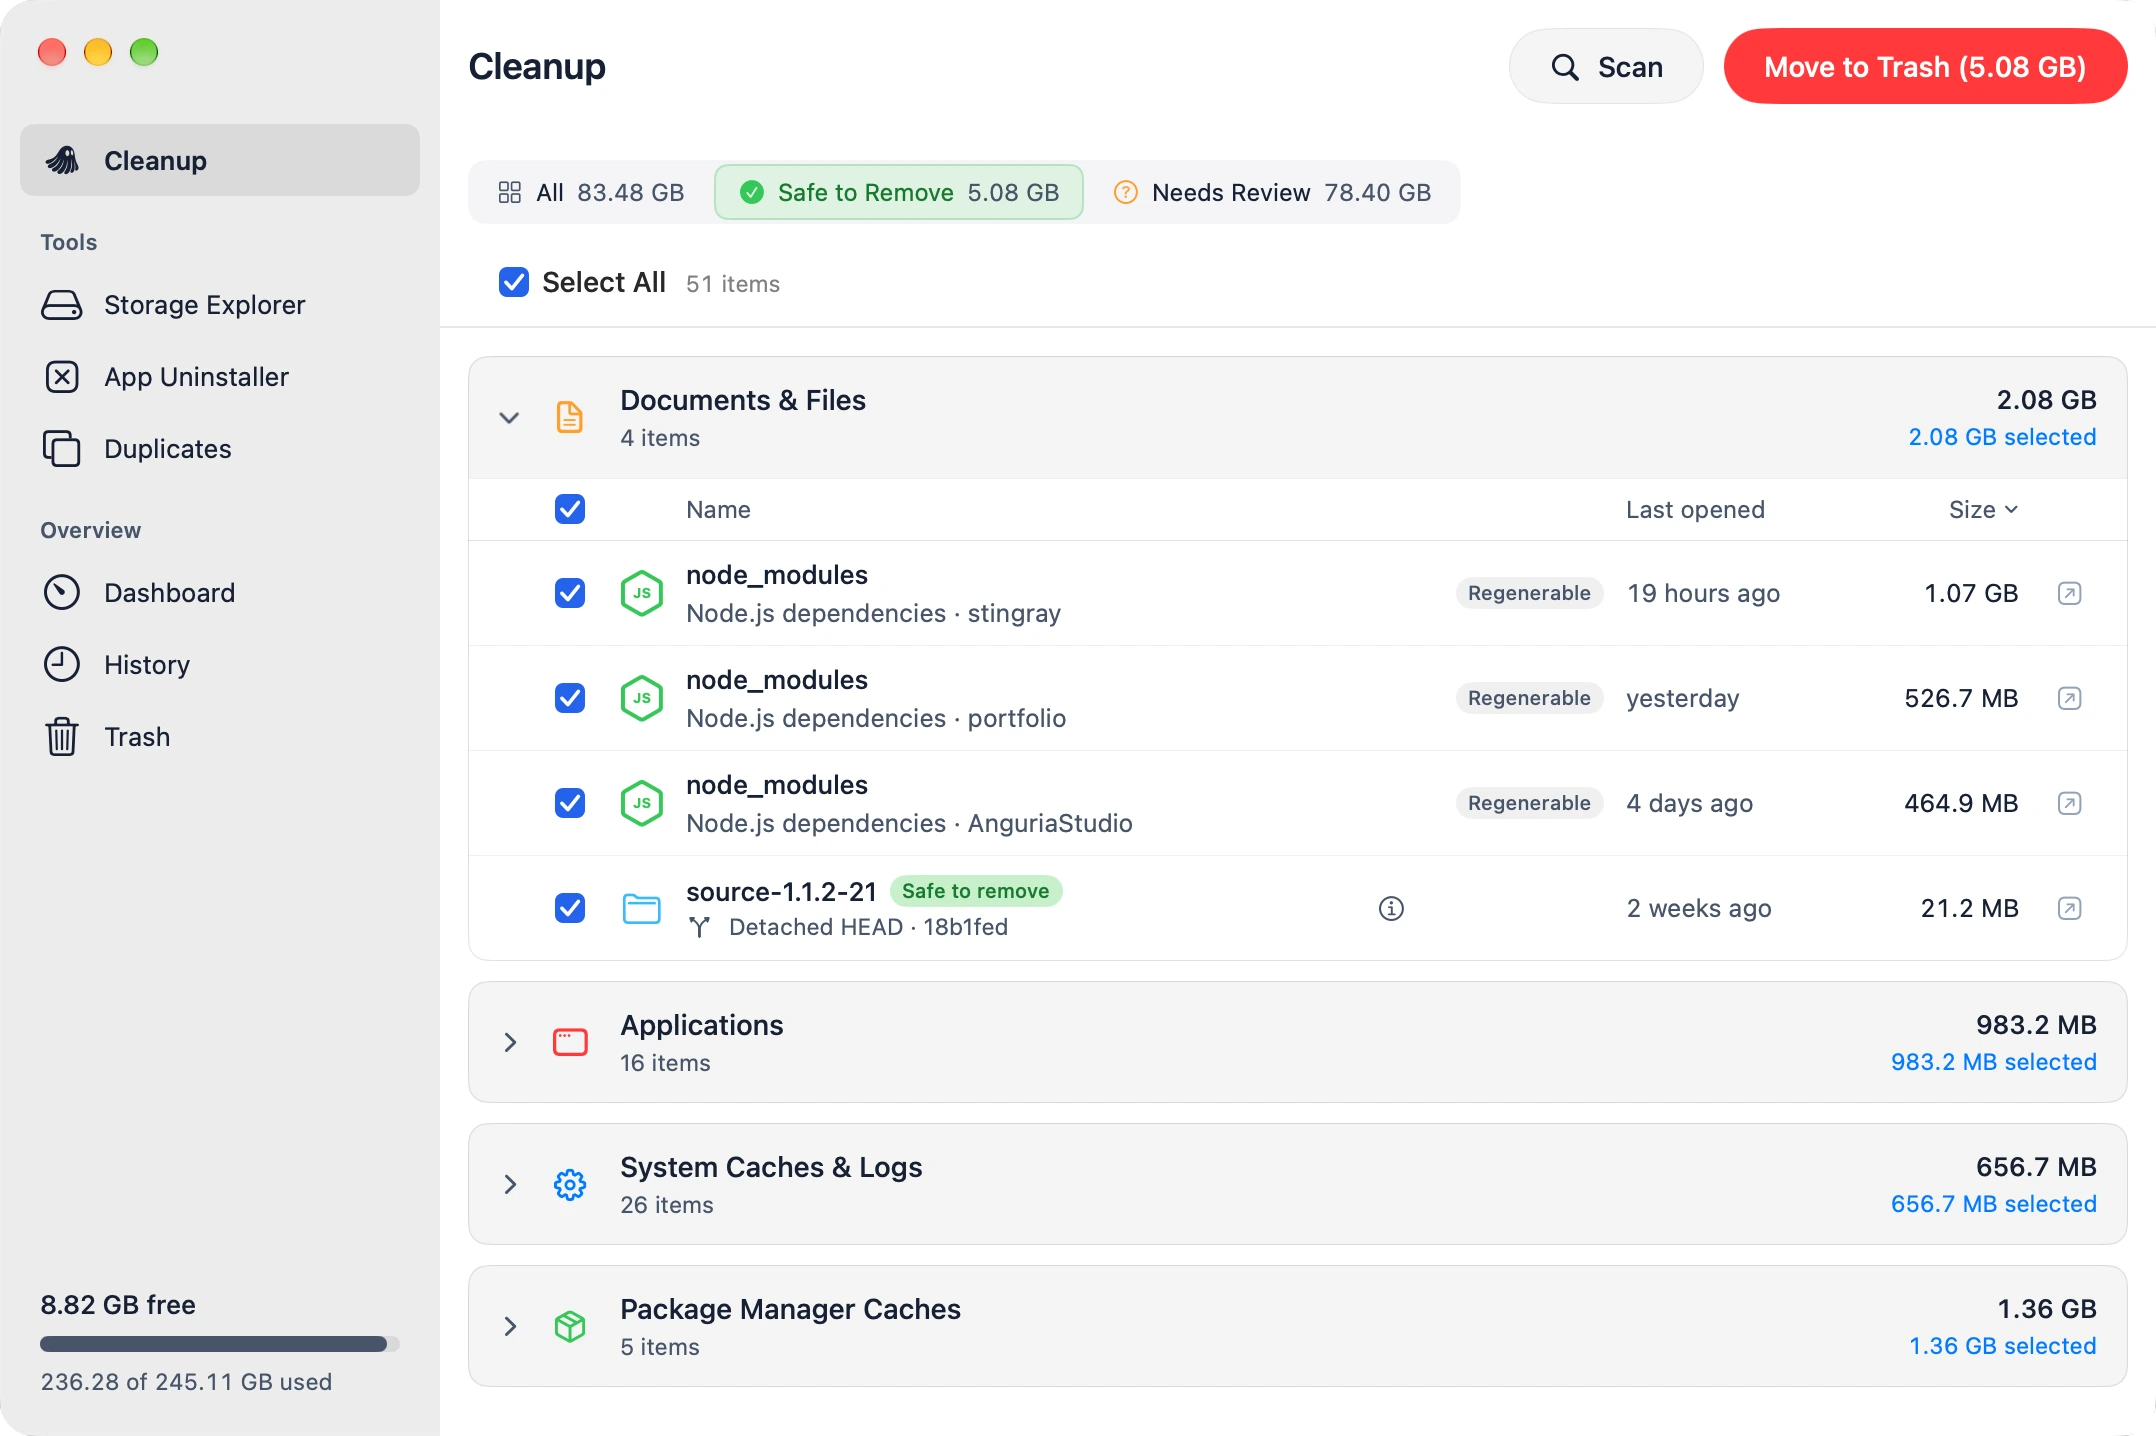Click the 983.2 MB selected link
Screen dimensions: 2156x1436
tap(1993, 1062)
